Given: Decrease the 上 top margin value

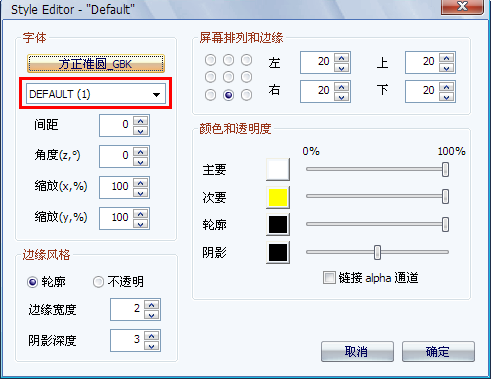Looking at the screenshot, I should point(447,68).
